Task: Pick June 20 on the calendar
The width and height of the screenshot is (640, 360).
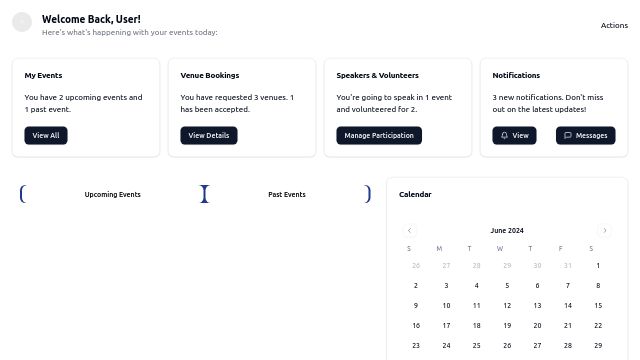Action: click(537, 326)
